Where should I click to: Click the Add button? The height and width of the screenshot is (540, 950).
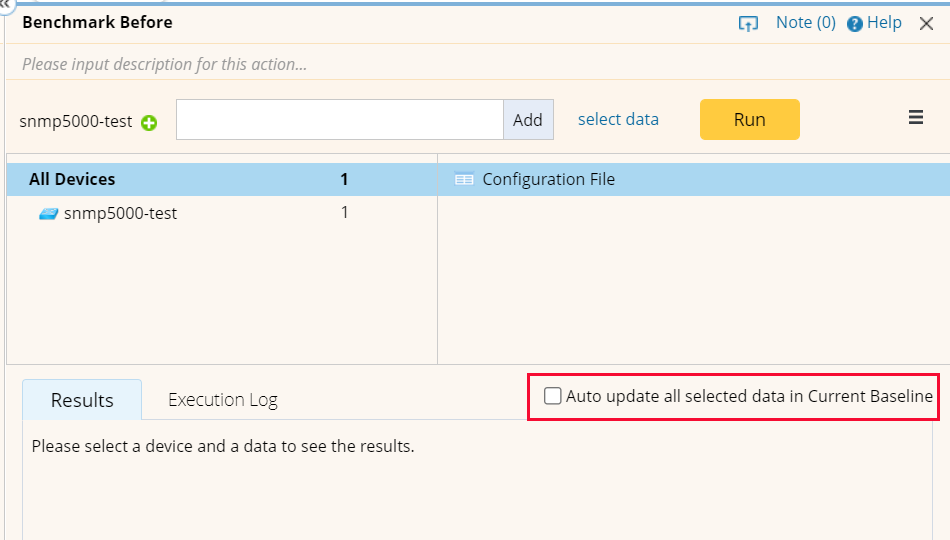click(527, 120)
